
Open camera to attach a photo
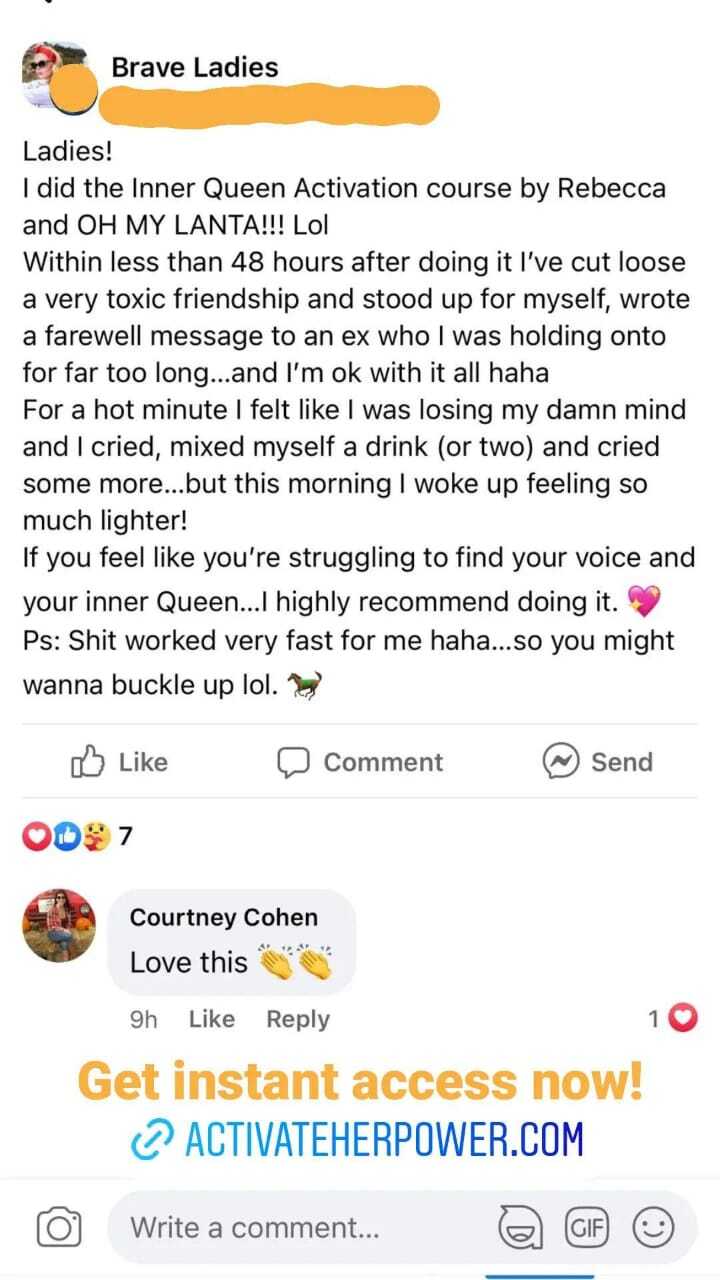coord(58,1227)
